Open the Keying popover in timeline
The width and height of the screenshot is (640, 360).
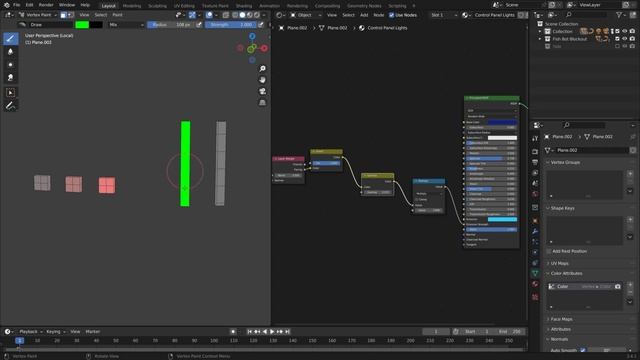click(x=55, y=332)
